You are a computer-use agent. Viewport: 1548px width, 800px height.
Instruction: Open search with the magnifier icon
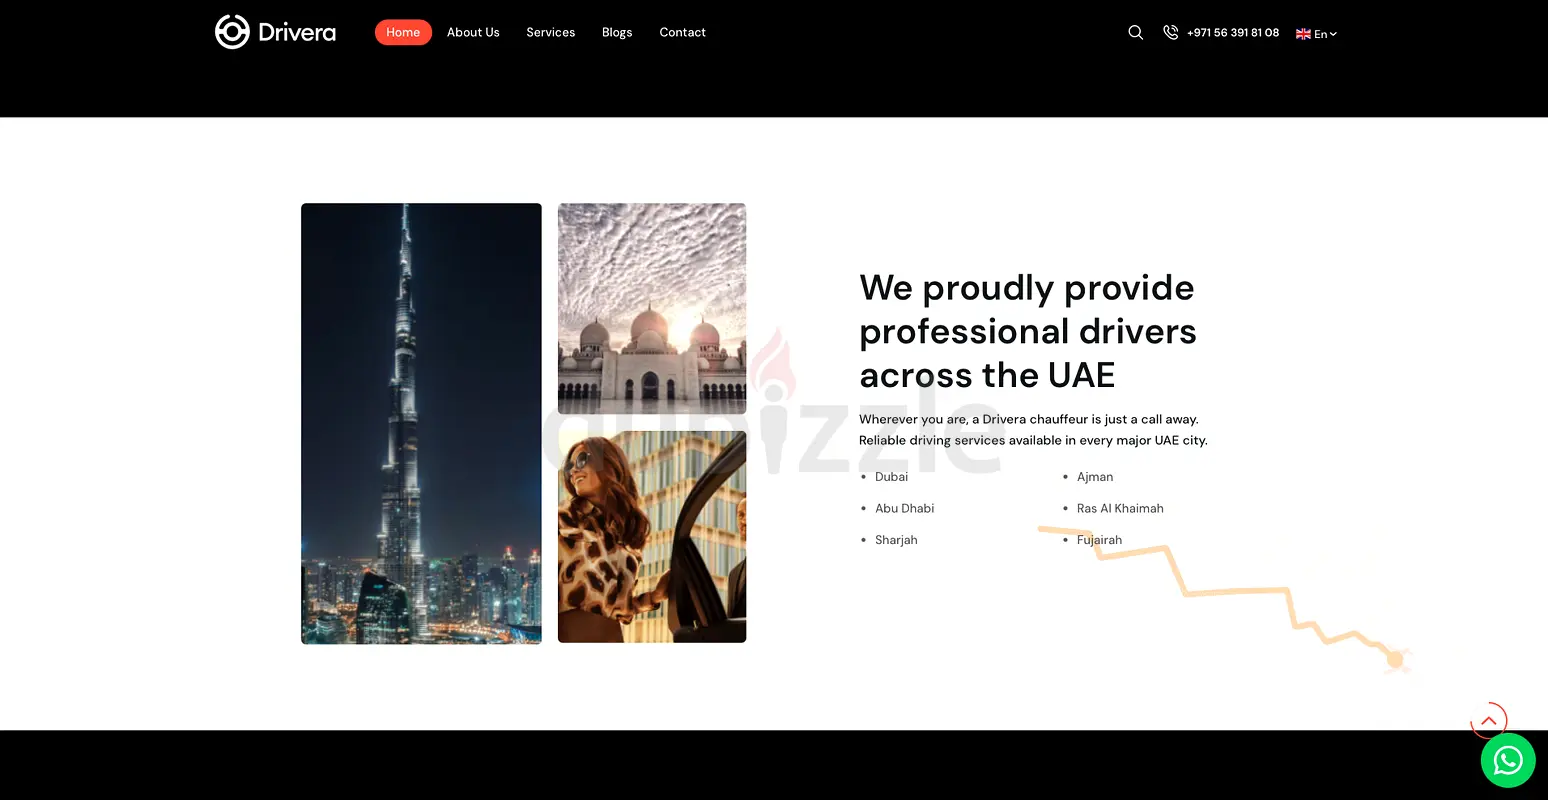click(x=1135, y=33)
